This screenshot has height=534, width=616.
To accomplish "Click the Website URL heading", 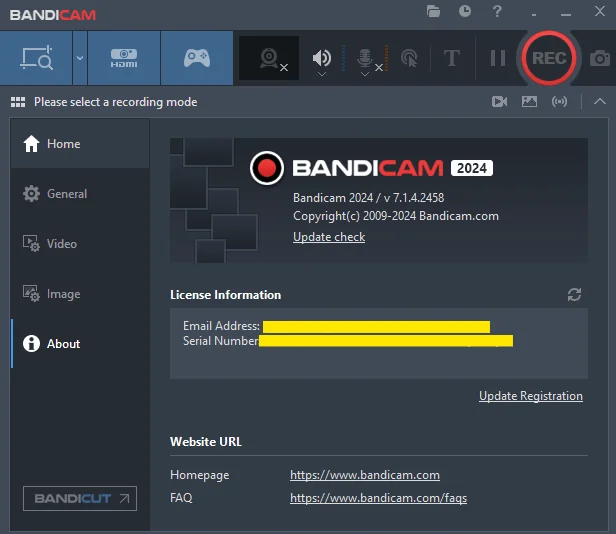I will (206, 442).
